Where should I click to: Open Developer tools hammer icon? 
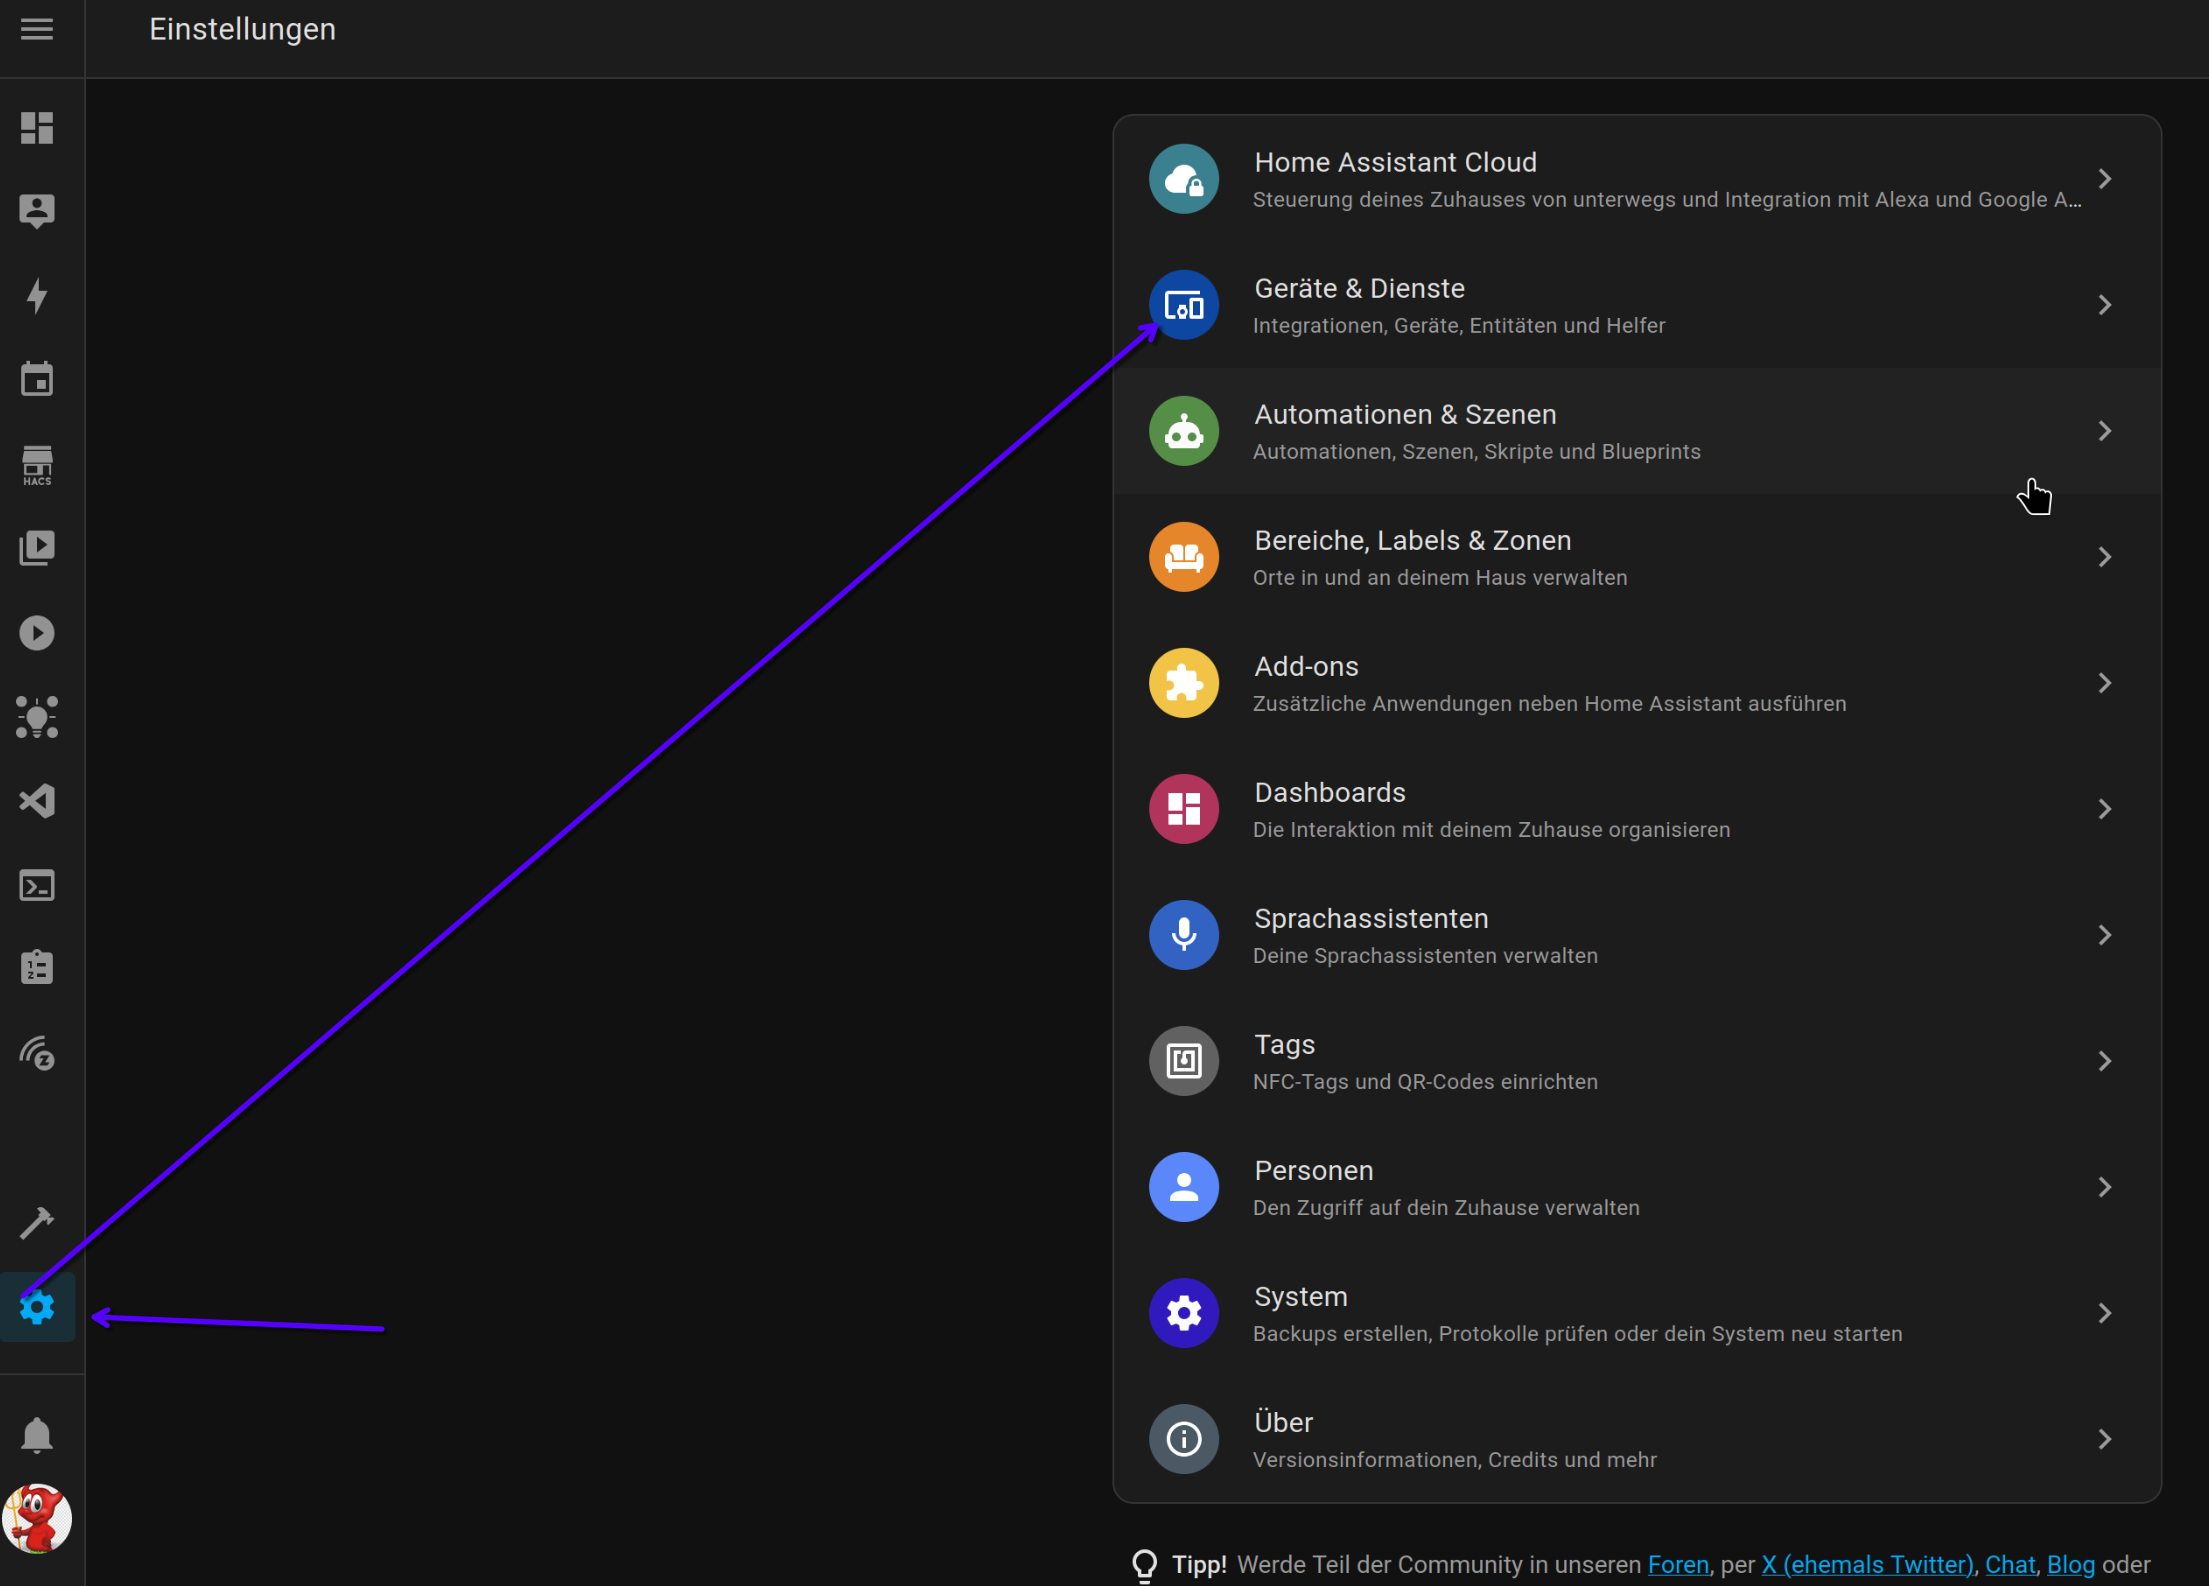(x=37, y=1222)
